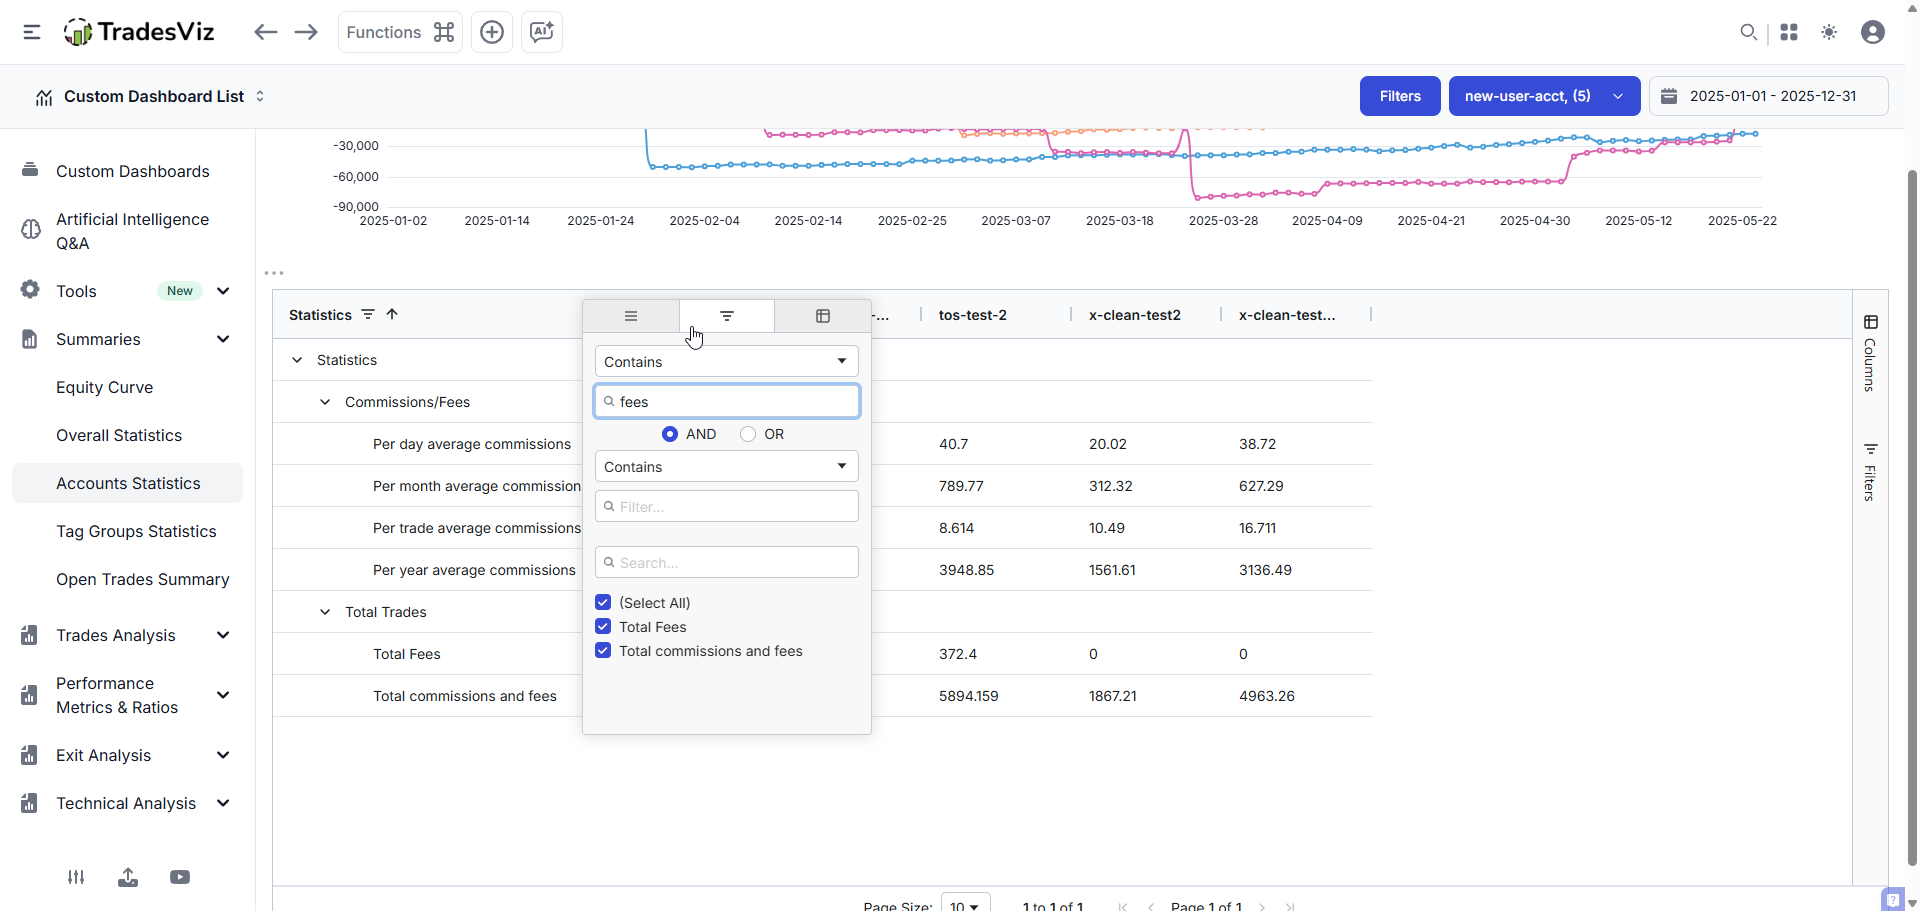Image resolution: width=1920 pixels, height=911 pixels.
Task: Click the second Filter text input
Action: 726,506
